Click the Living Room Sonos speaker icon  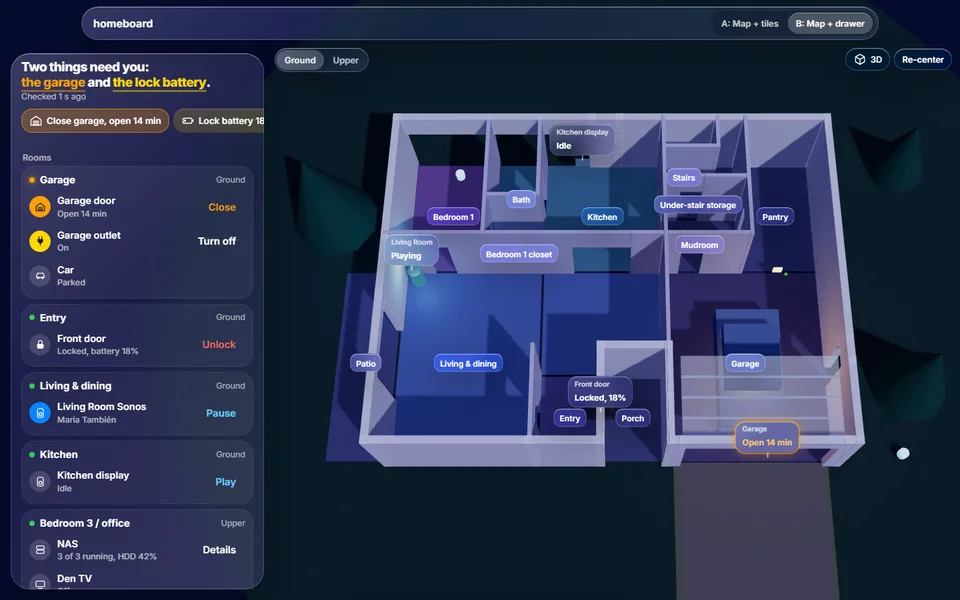point(40,413)
